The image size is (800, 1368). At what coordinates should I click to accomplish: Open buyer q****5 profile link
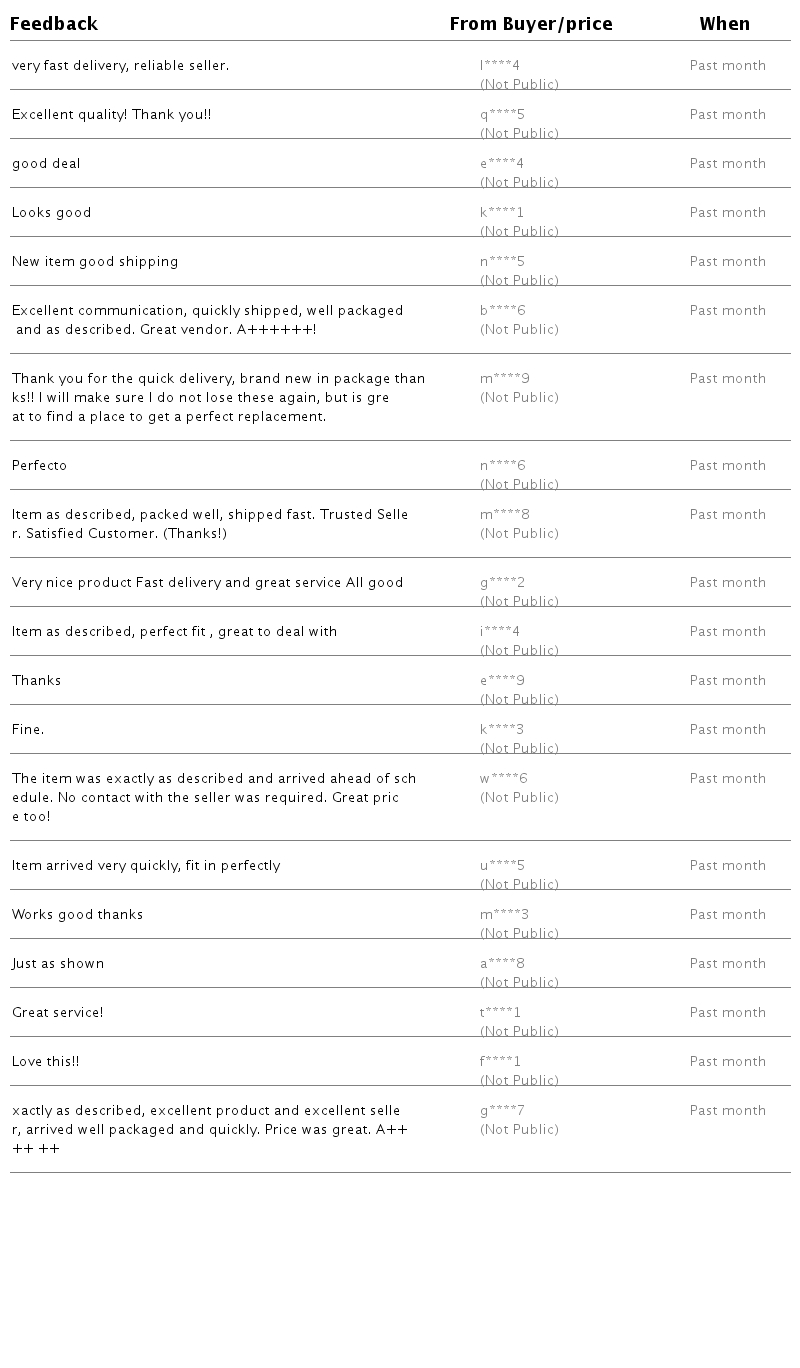[x=502, y=115]
